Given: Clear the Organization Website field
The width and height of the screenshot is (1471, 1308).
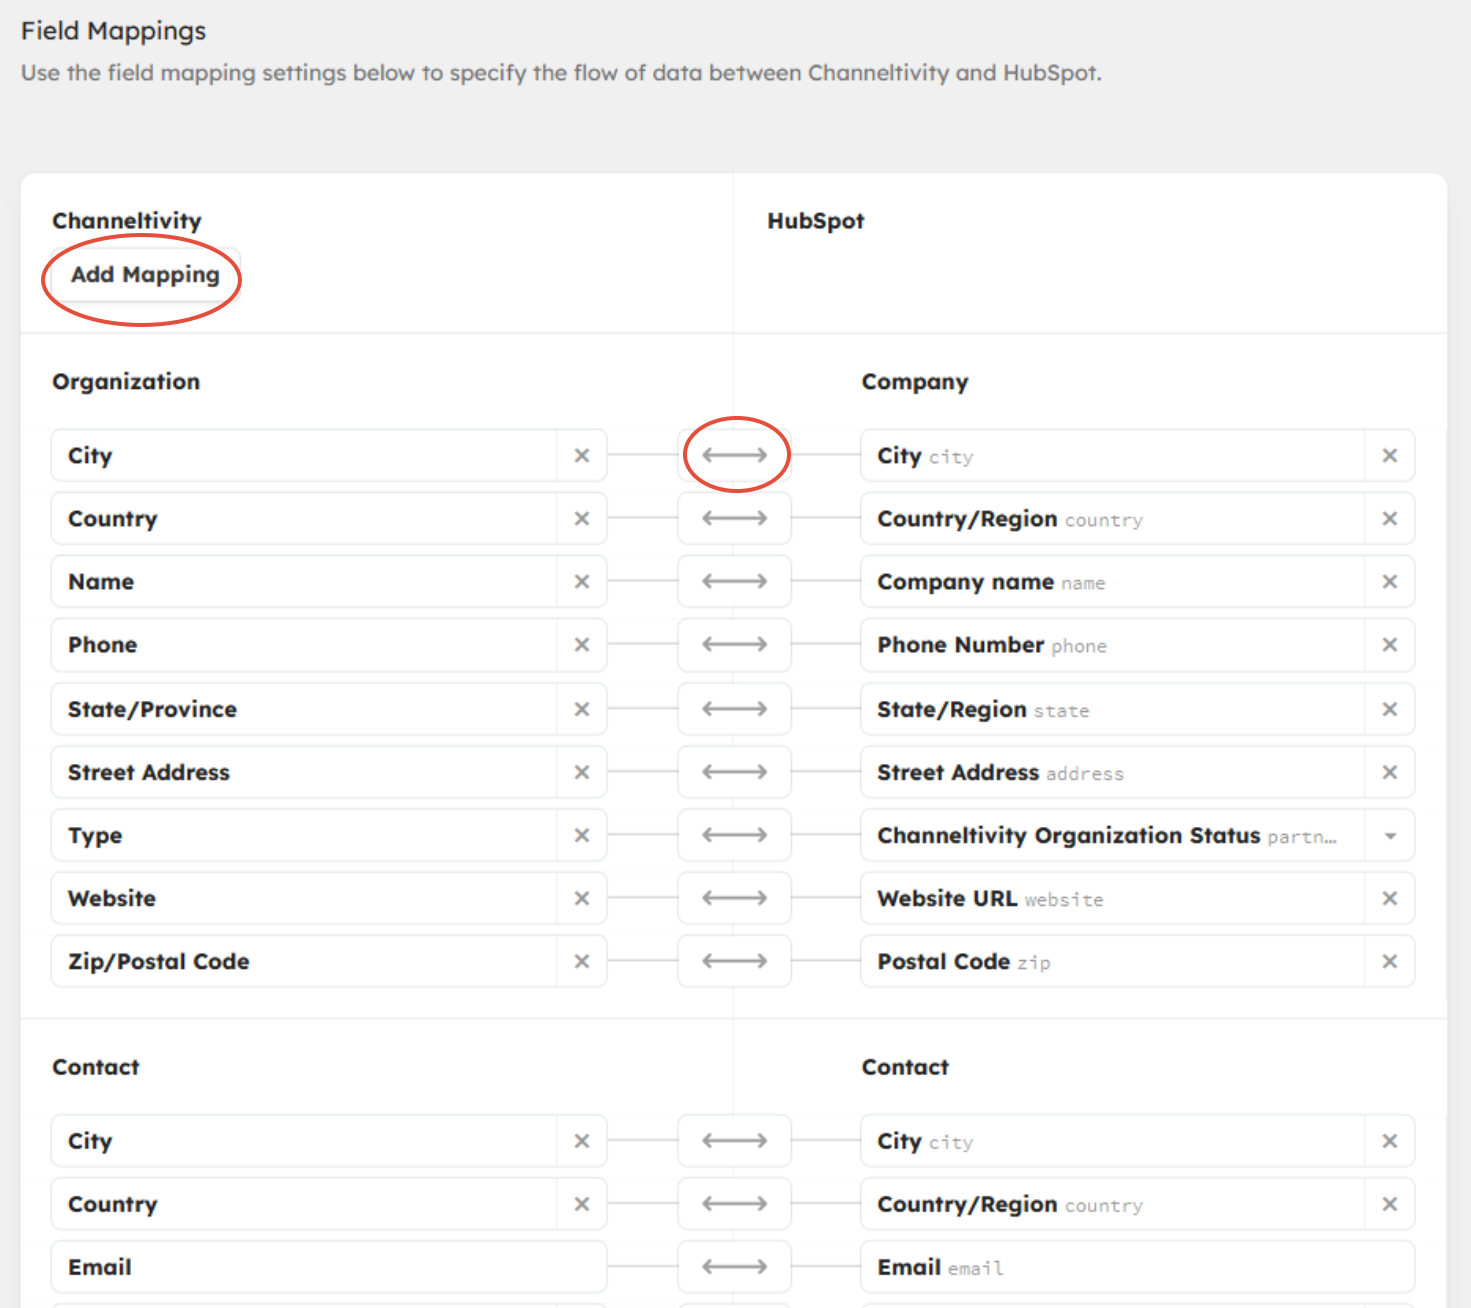Looking at the screenshot, I should (582, 898).
